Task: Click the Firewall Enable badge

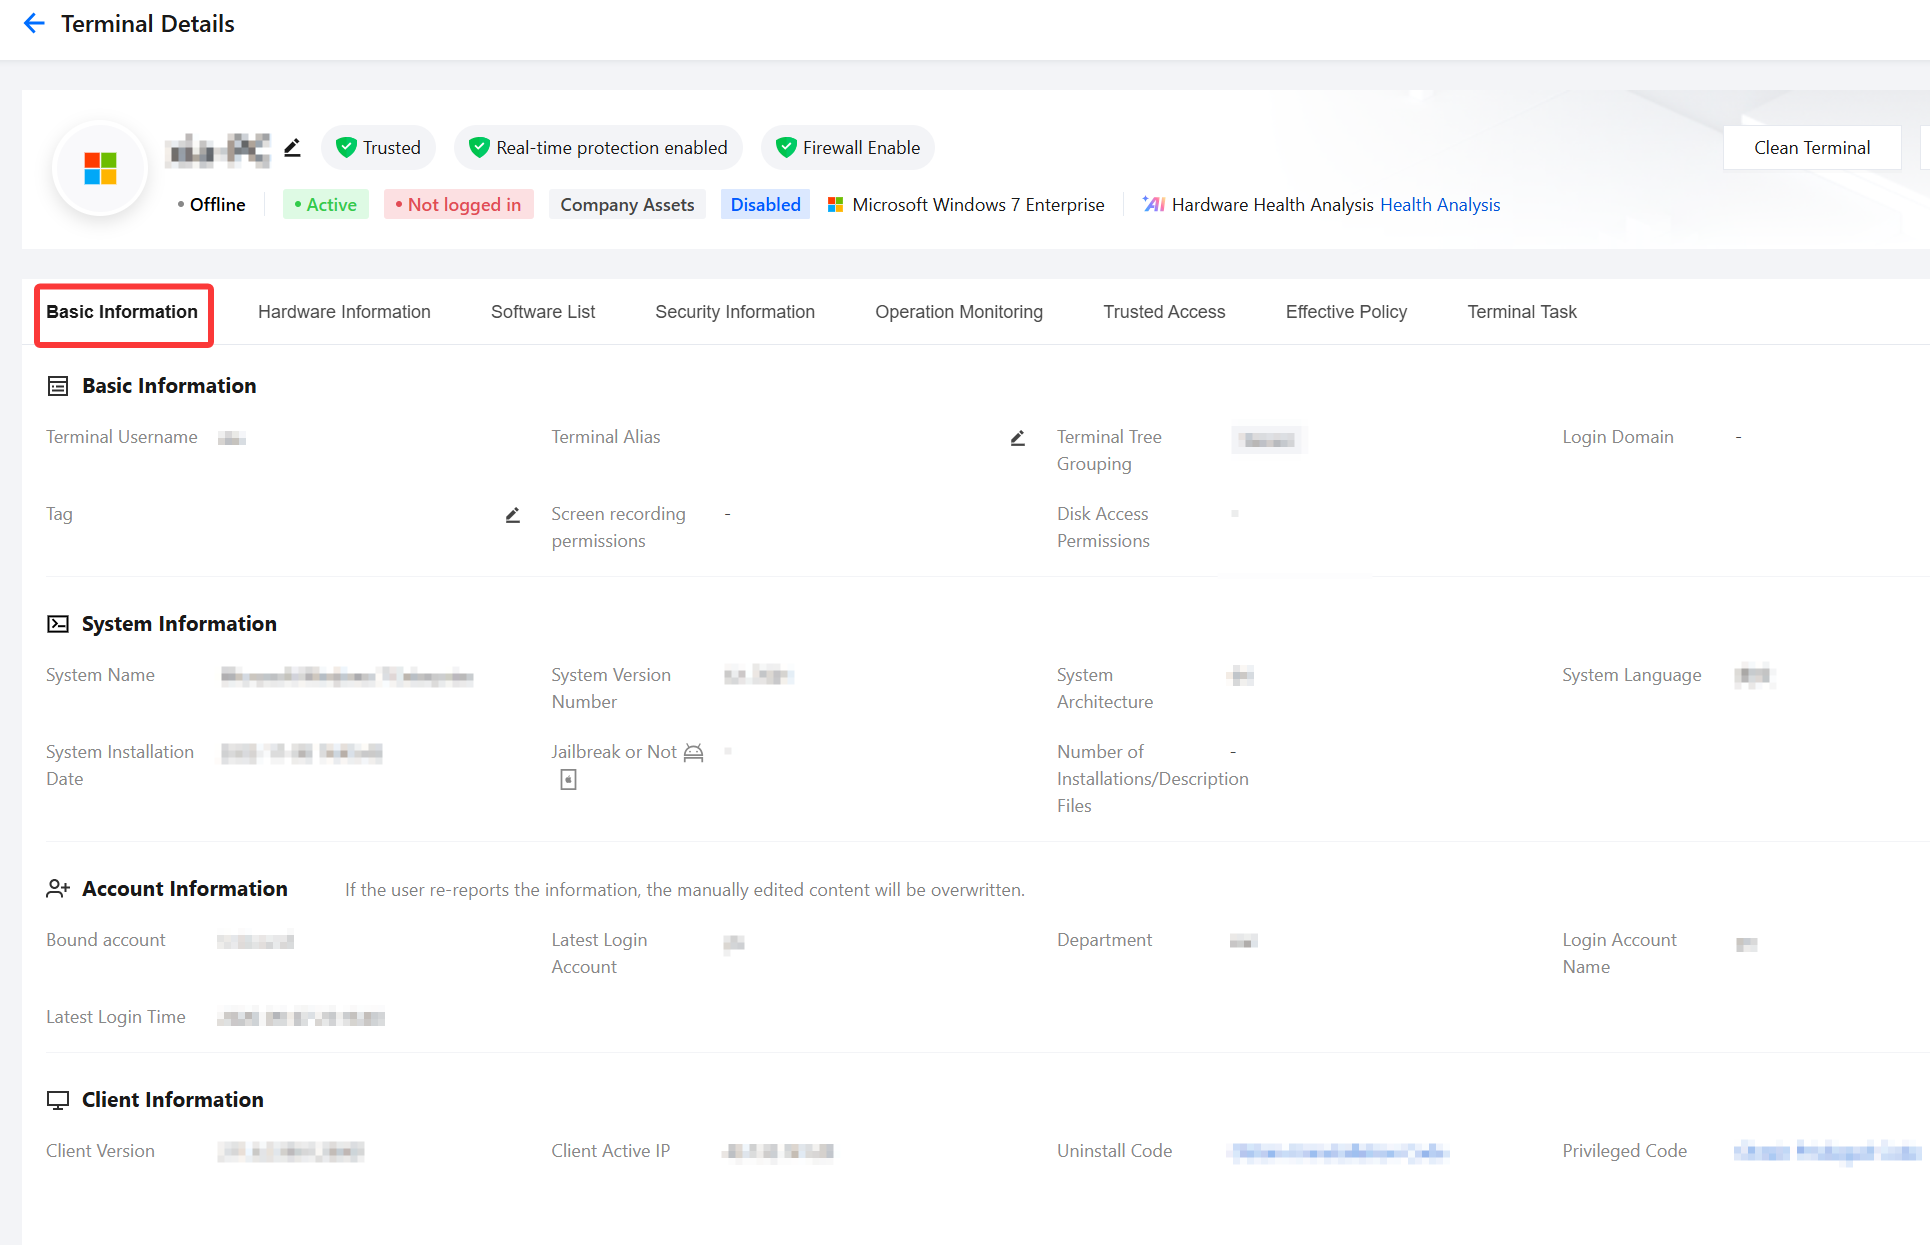Action: pyautogui.click(x=848, y=148)
